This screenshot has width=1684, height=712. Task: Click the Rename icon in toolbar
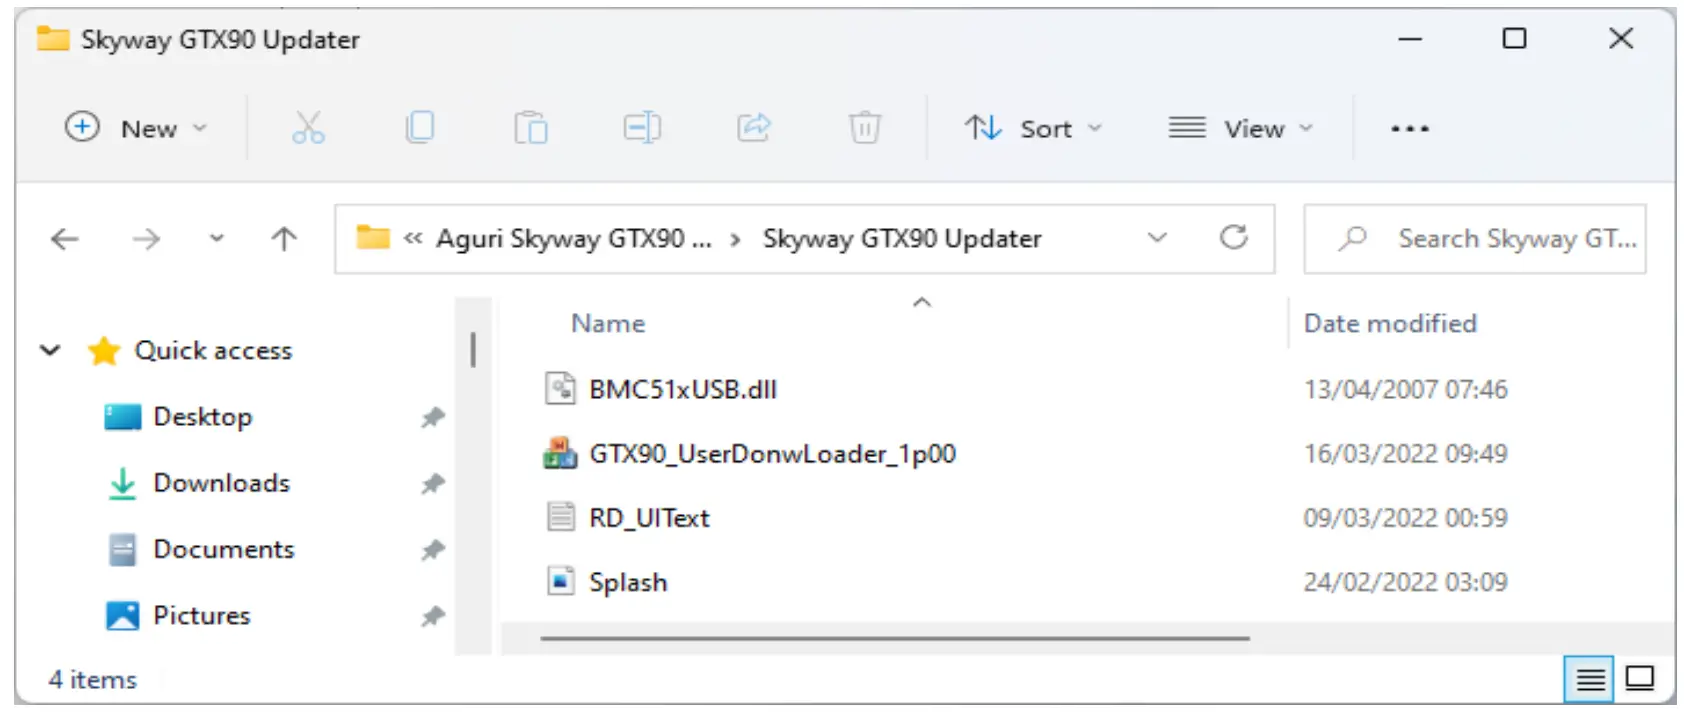click(x=642, y=128)
